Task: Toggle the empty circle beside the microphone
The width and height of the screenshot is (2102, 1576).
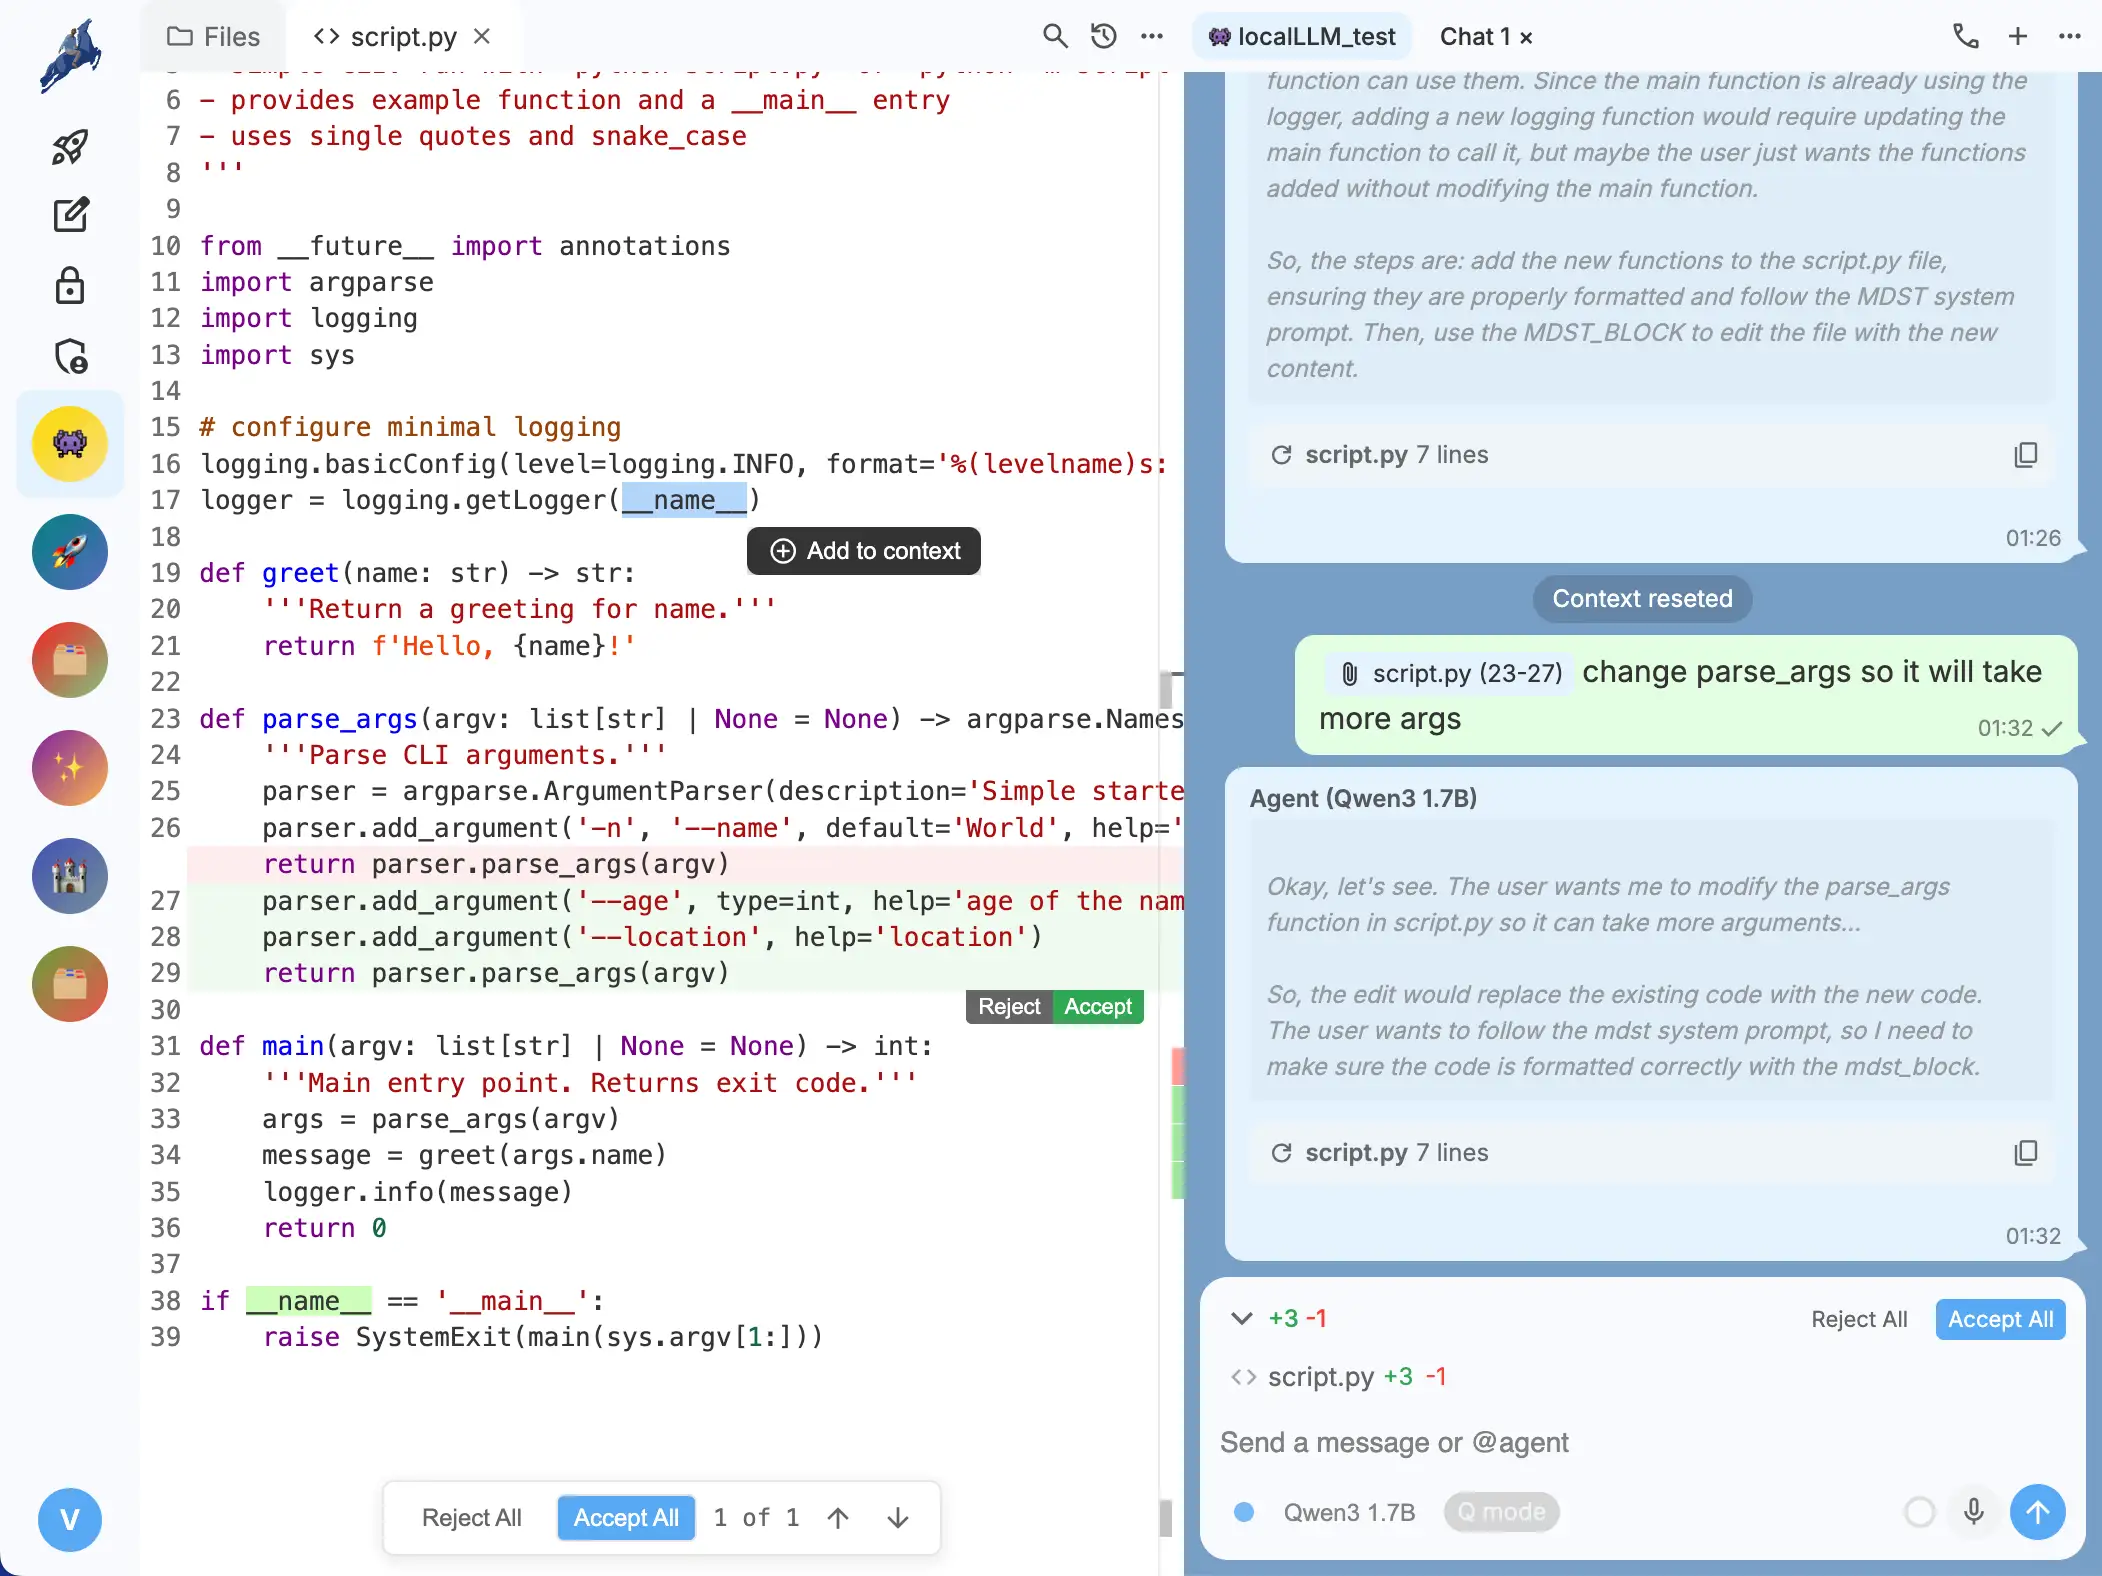Action: [1920, 1512]
